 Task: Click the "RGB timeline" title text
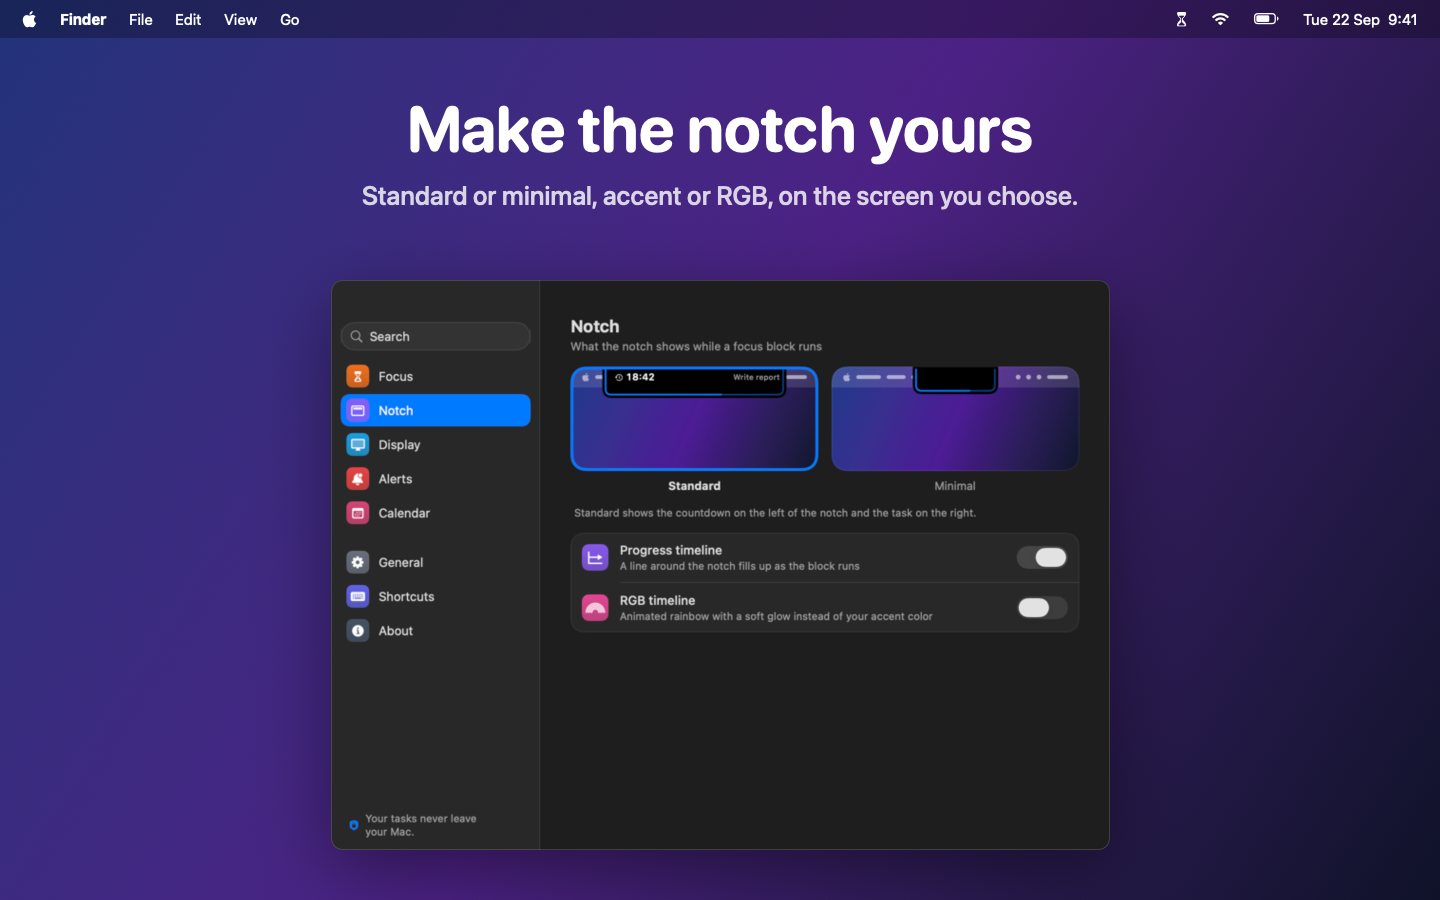click(x=657, y=600)
